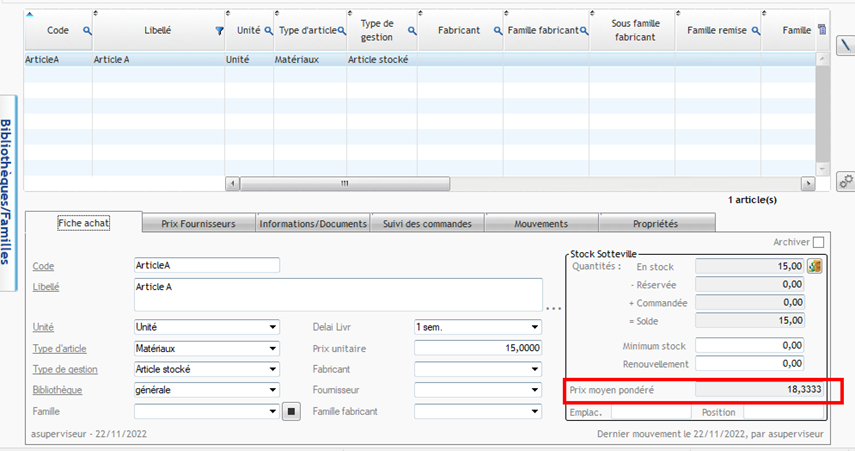The height and width of the screenshot is (451, 855).
Task: Click the search icon in Fabricant column
Action: click(x=497, y=31)
